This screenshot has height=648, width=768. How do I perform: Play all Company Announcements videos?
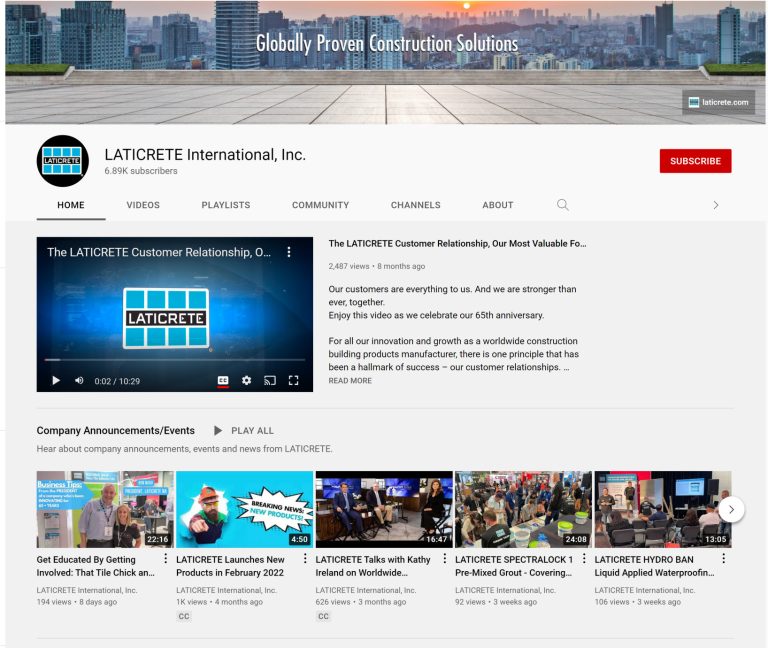244,431
